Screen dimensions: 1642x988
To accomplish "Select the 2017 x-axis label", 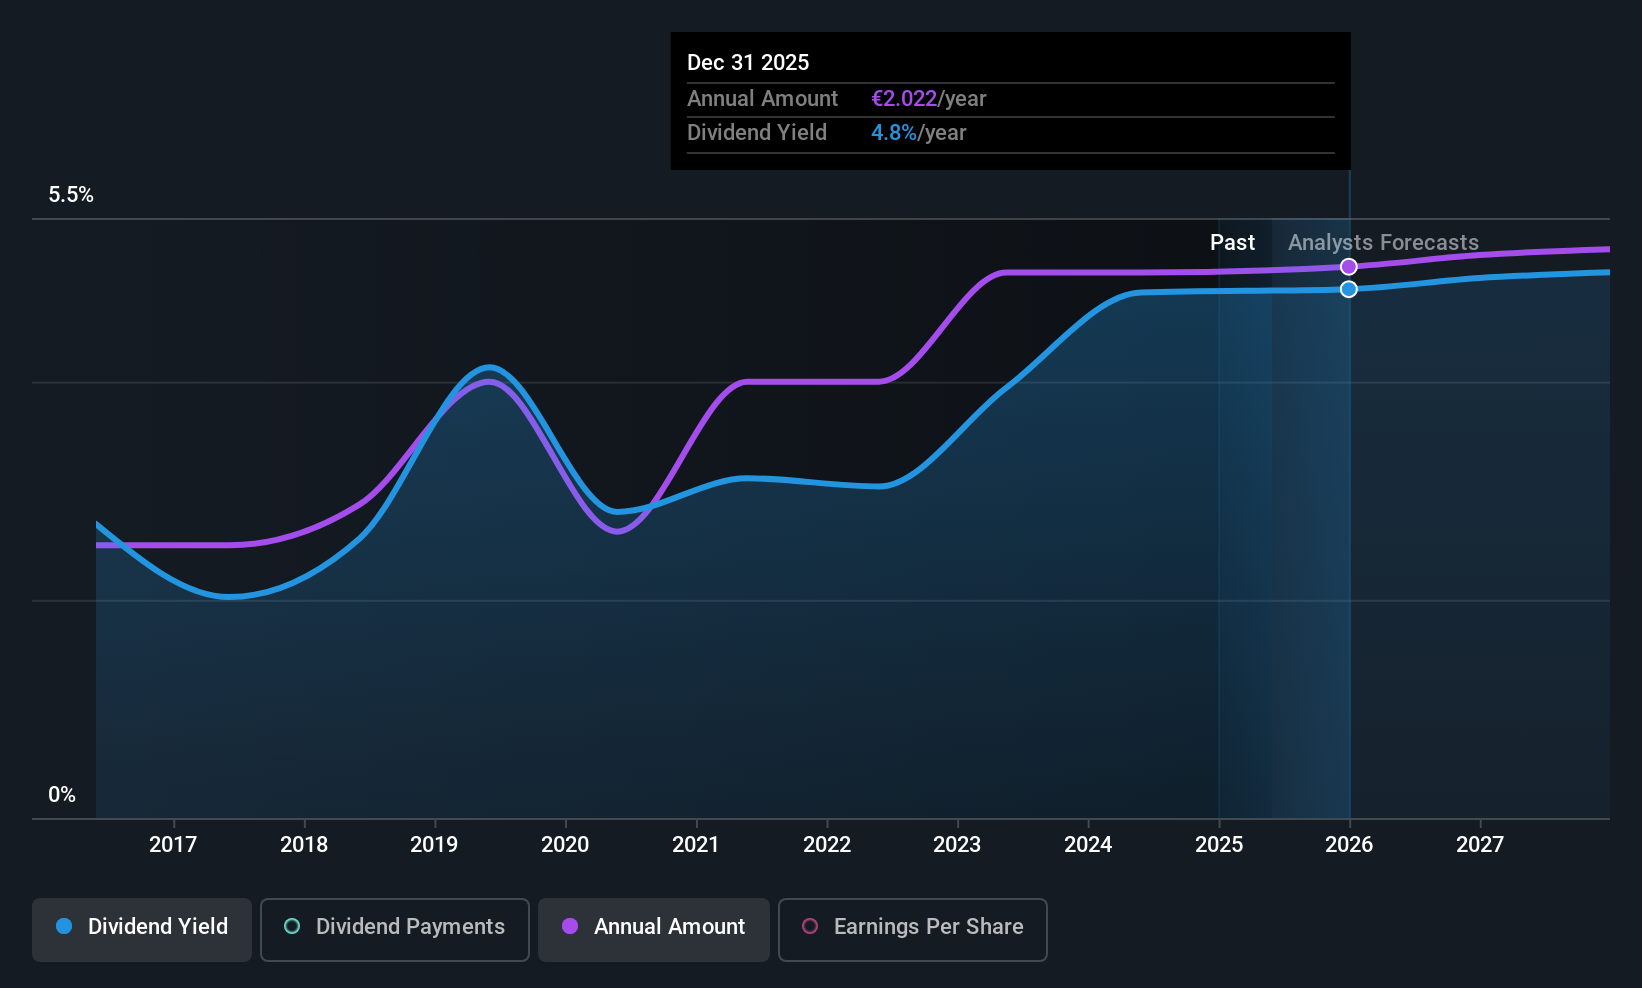I will pyautogui.click(x=173, y=845).
